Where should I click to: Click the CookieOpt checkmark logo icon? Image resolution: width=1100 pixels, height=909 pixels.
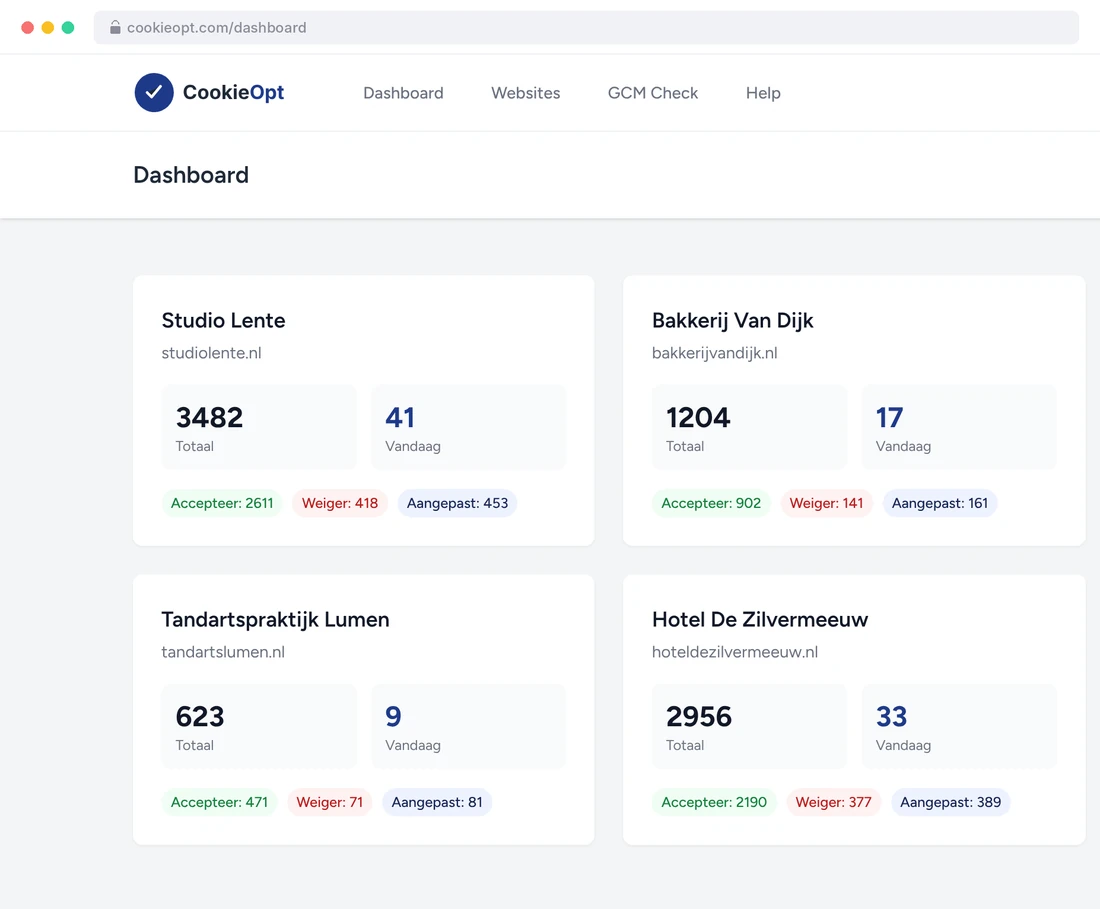pos(154,93)
